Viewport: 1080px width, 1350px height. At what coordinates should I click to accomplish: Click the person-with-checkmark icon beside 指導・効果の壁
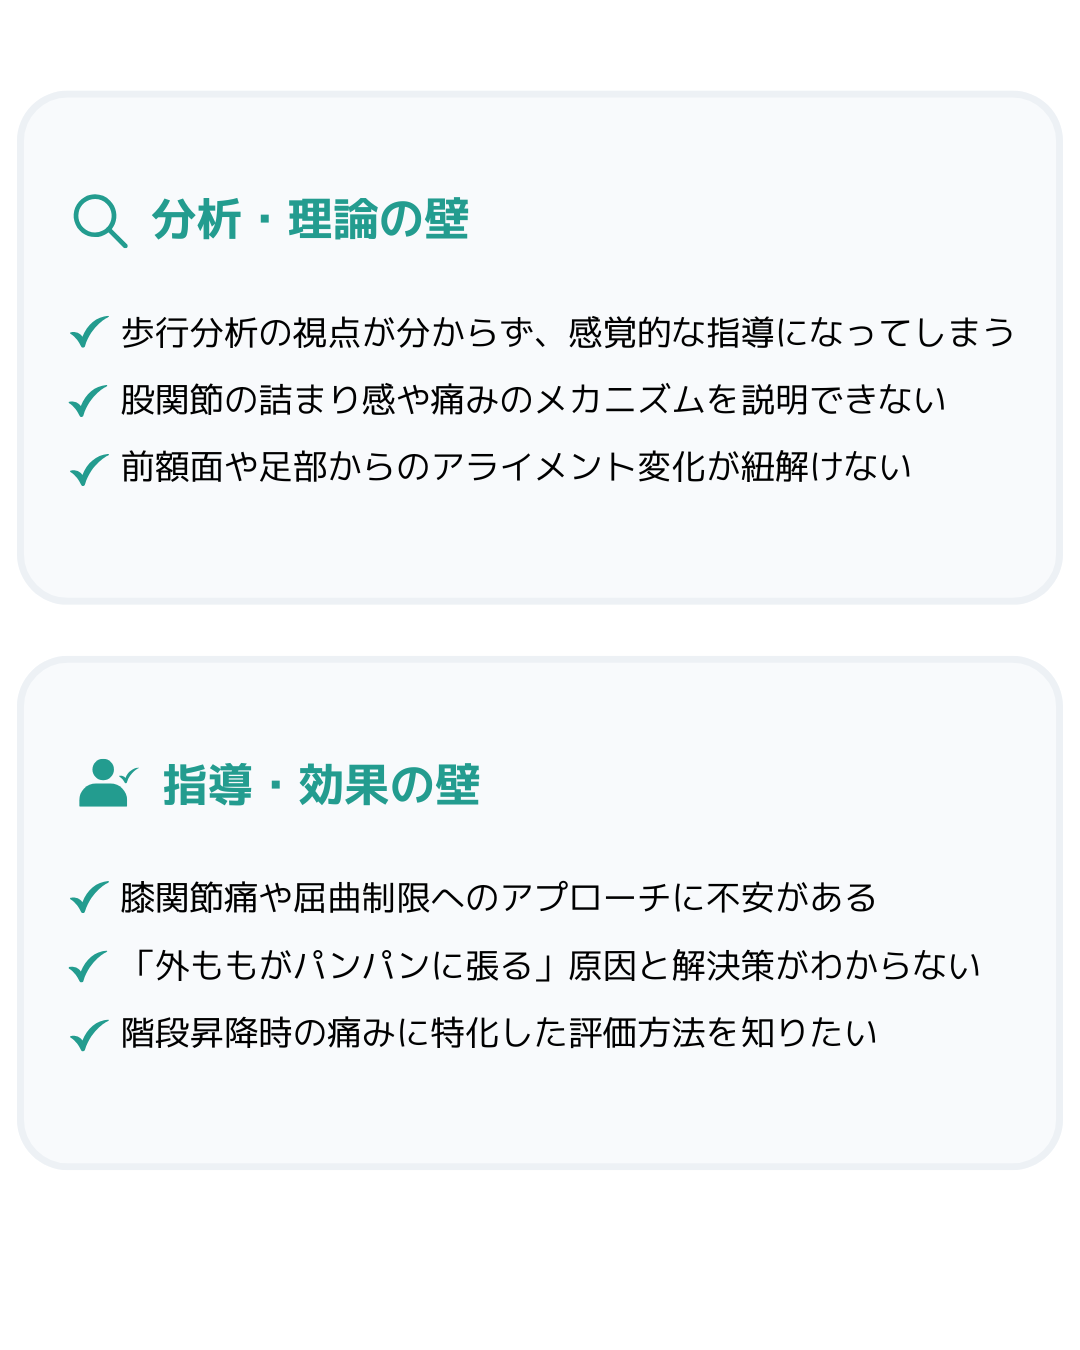pos(108,783)
